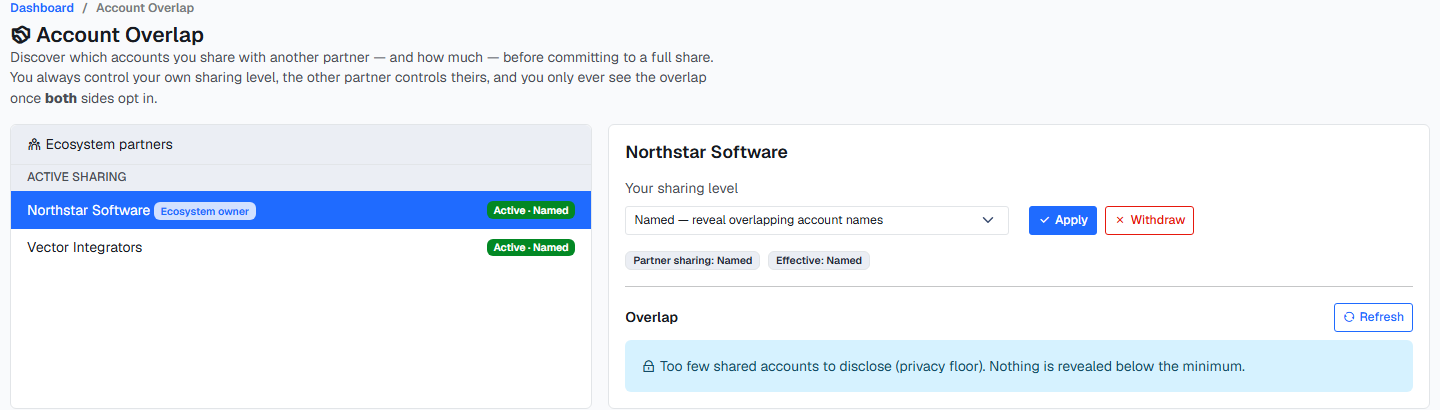Open the Dashboard breadcrumb link

(42, 8)
